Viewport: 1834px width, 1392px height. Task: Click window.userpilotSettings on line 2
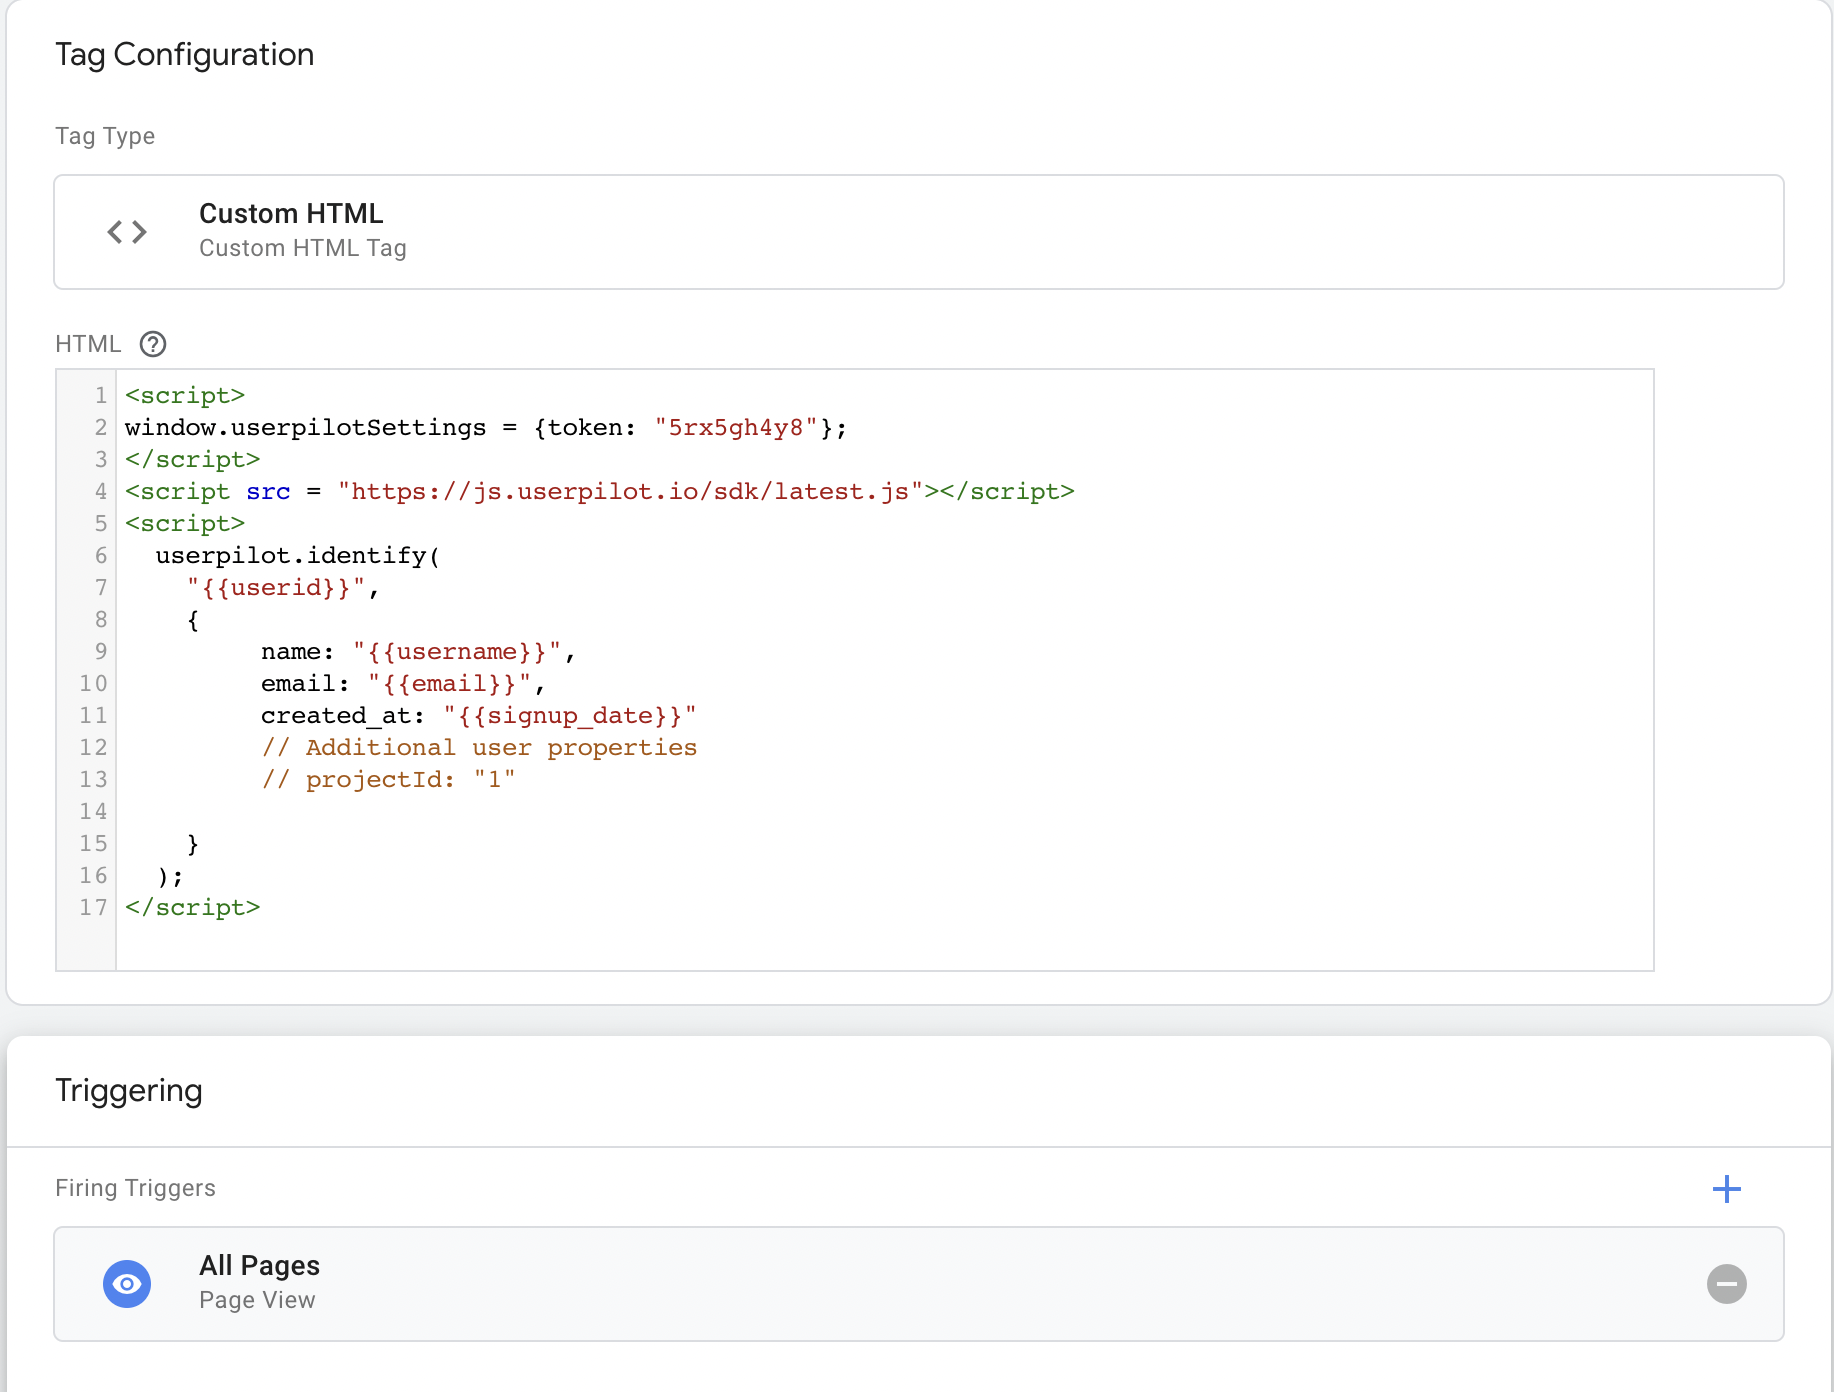tap(306, 428)
